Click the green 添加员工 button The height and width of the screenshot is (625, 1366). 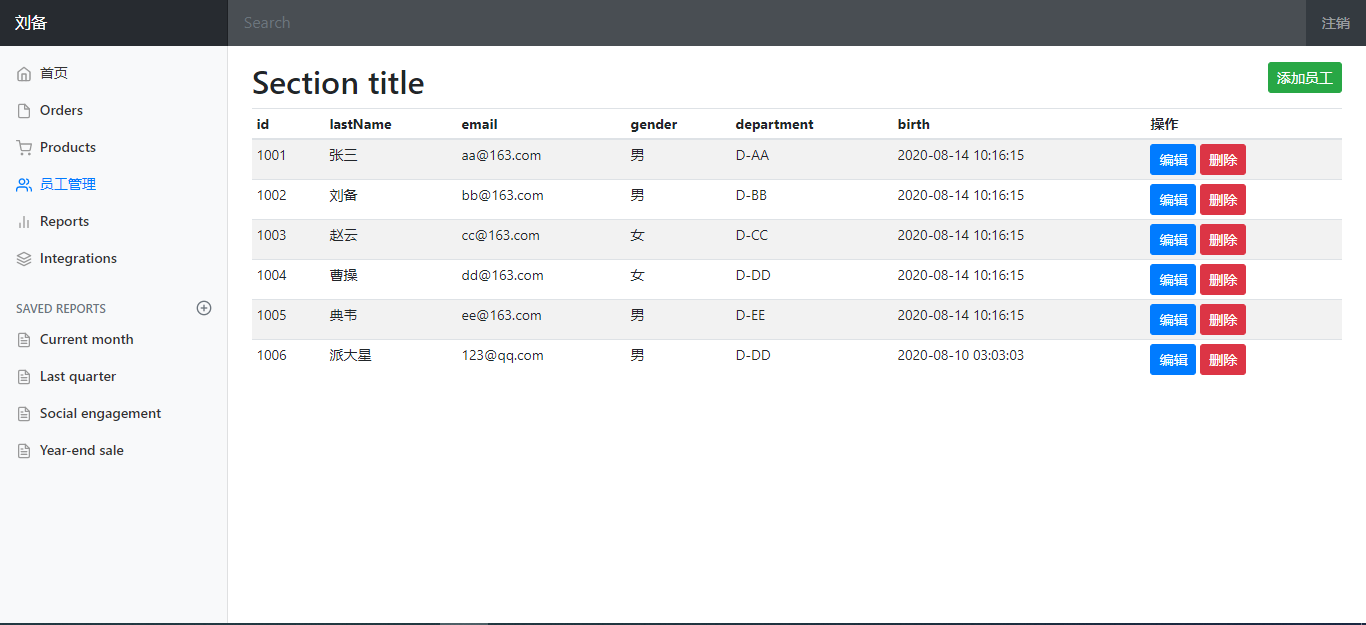1305,78
